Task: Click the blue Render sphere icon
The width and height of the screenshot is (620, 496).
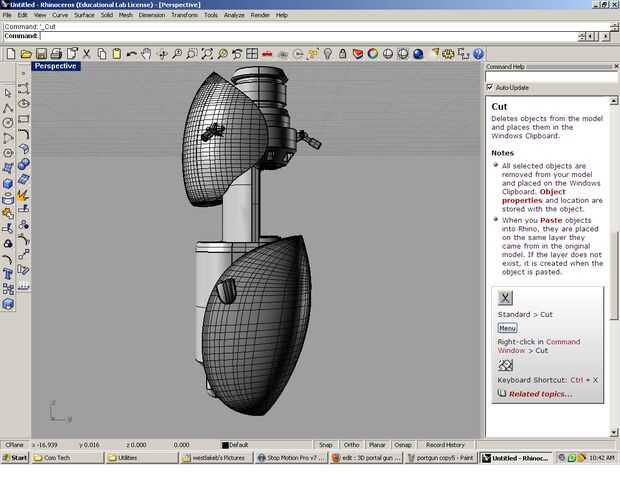Action: tap(418, 54)
